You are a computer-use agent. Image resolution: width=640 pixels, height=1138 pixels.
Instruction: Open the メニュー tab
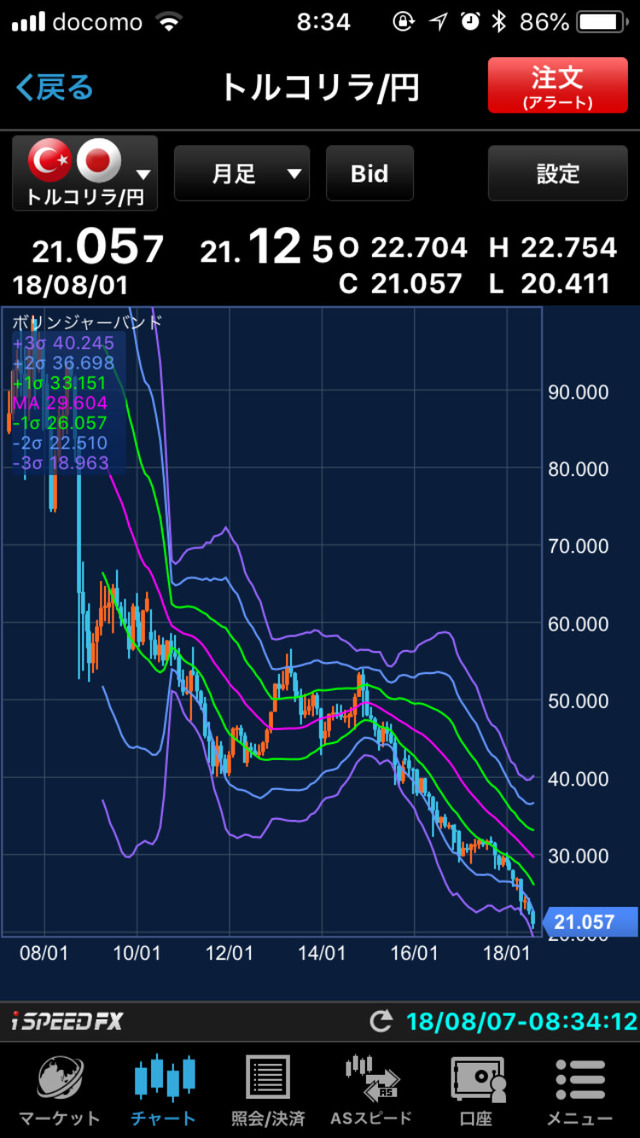pos(580,1091)
